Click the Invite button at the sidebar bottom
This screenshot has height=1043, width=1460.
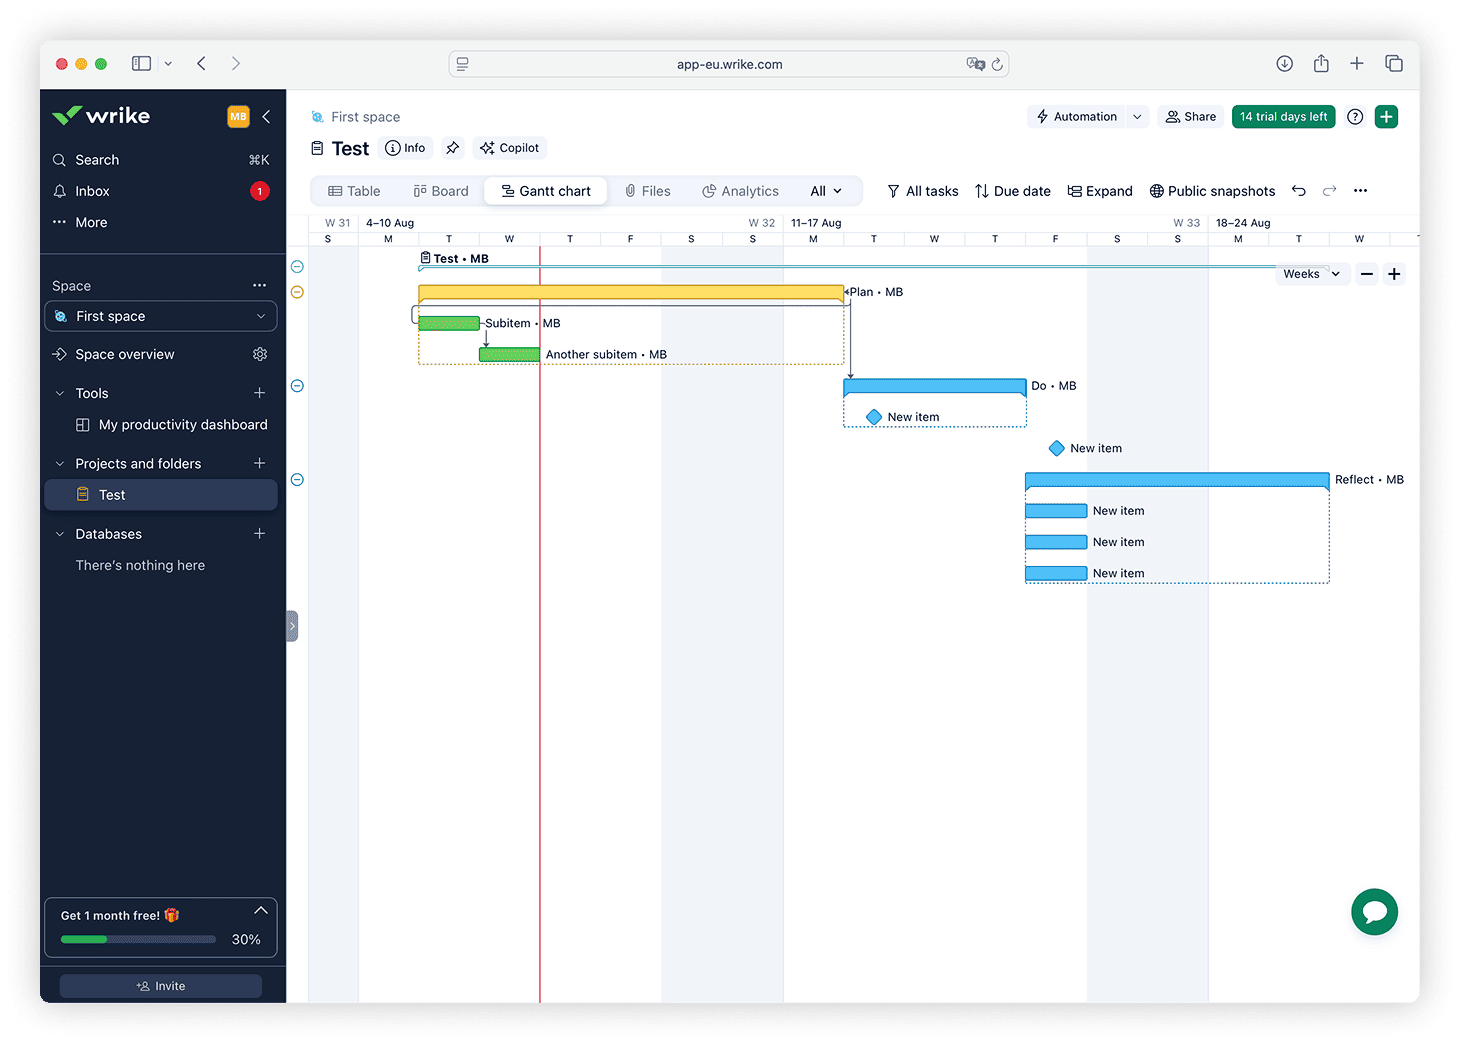coord(160,985)
